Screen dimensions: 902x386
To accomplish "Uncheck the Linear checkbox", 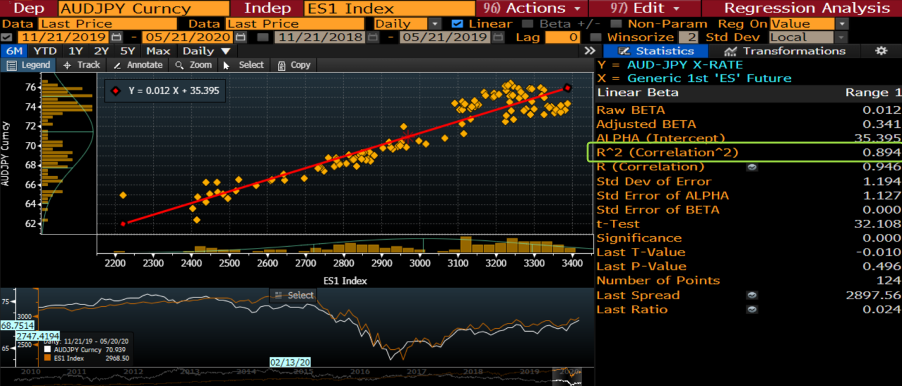I will (x=457, y=24).
